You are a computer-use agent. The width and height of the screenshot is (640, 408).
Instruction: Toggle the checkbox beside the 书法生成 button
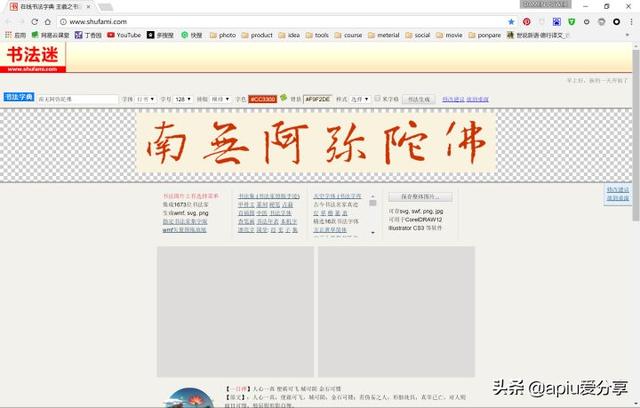(x=378, y=98)
